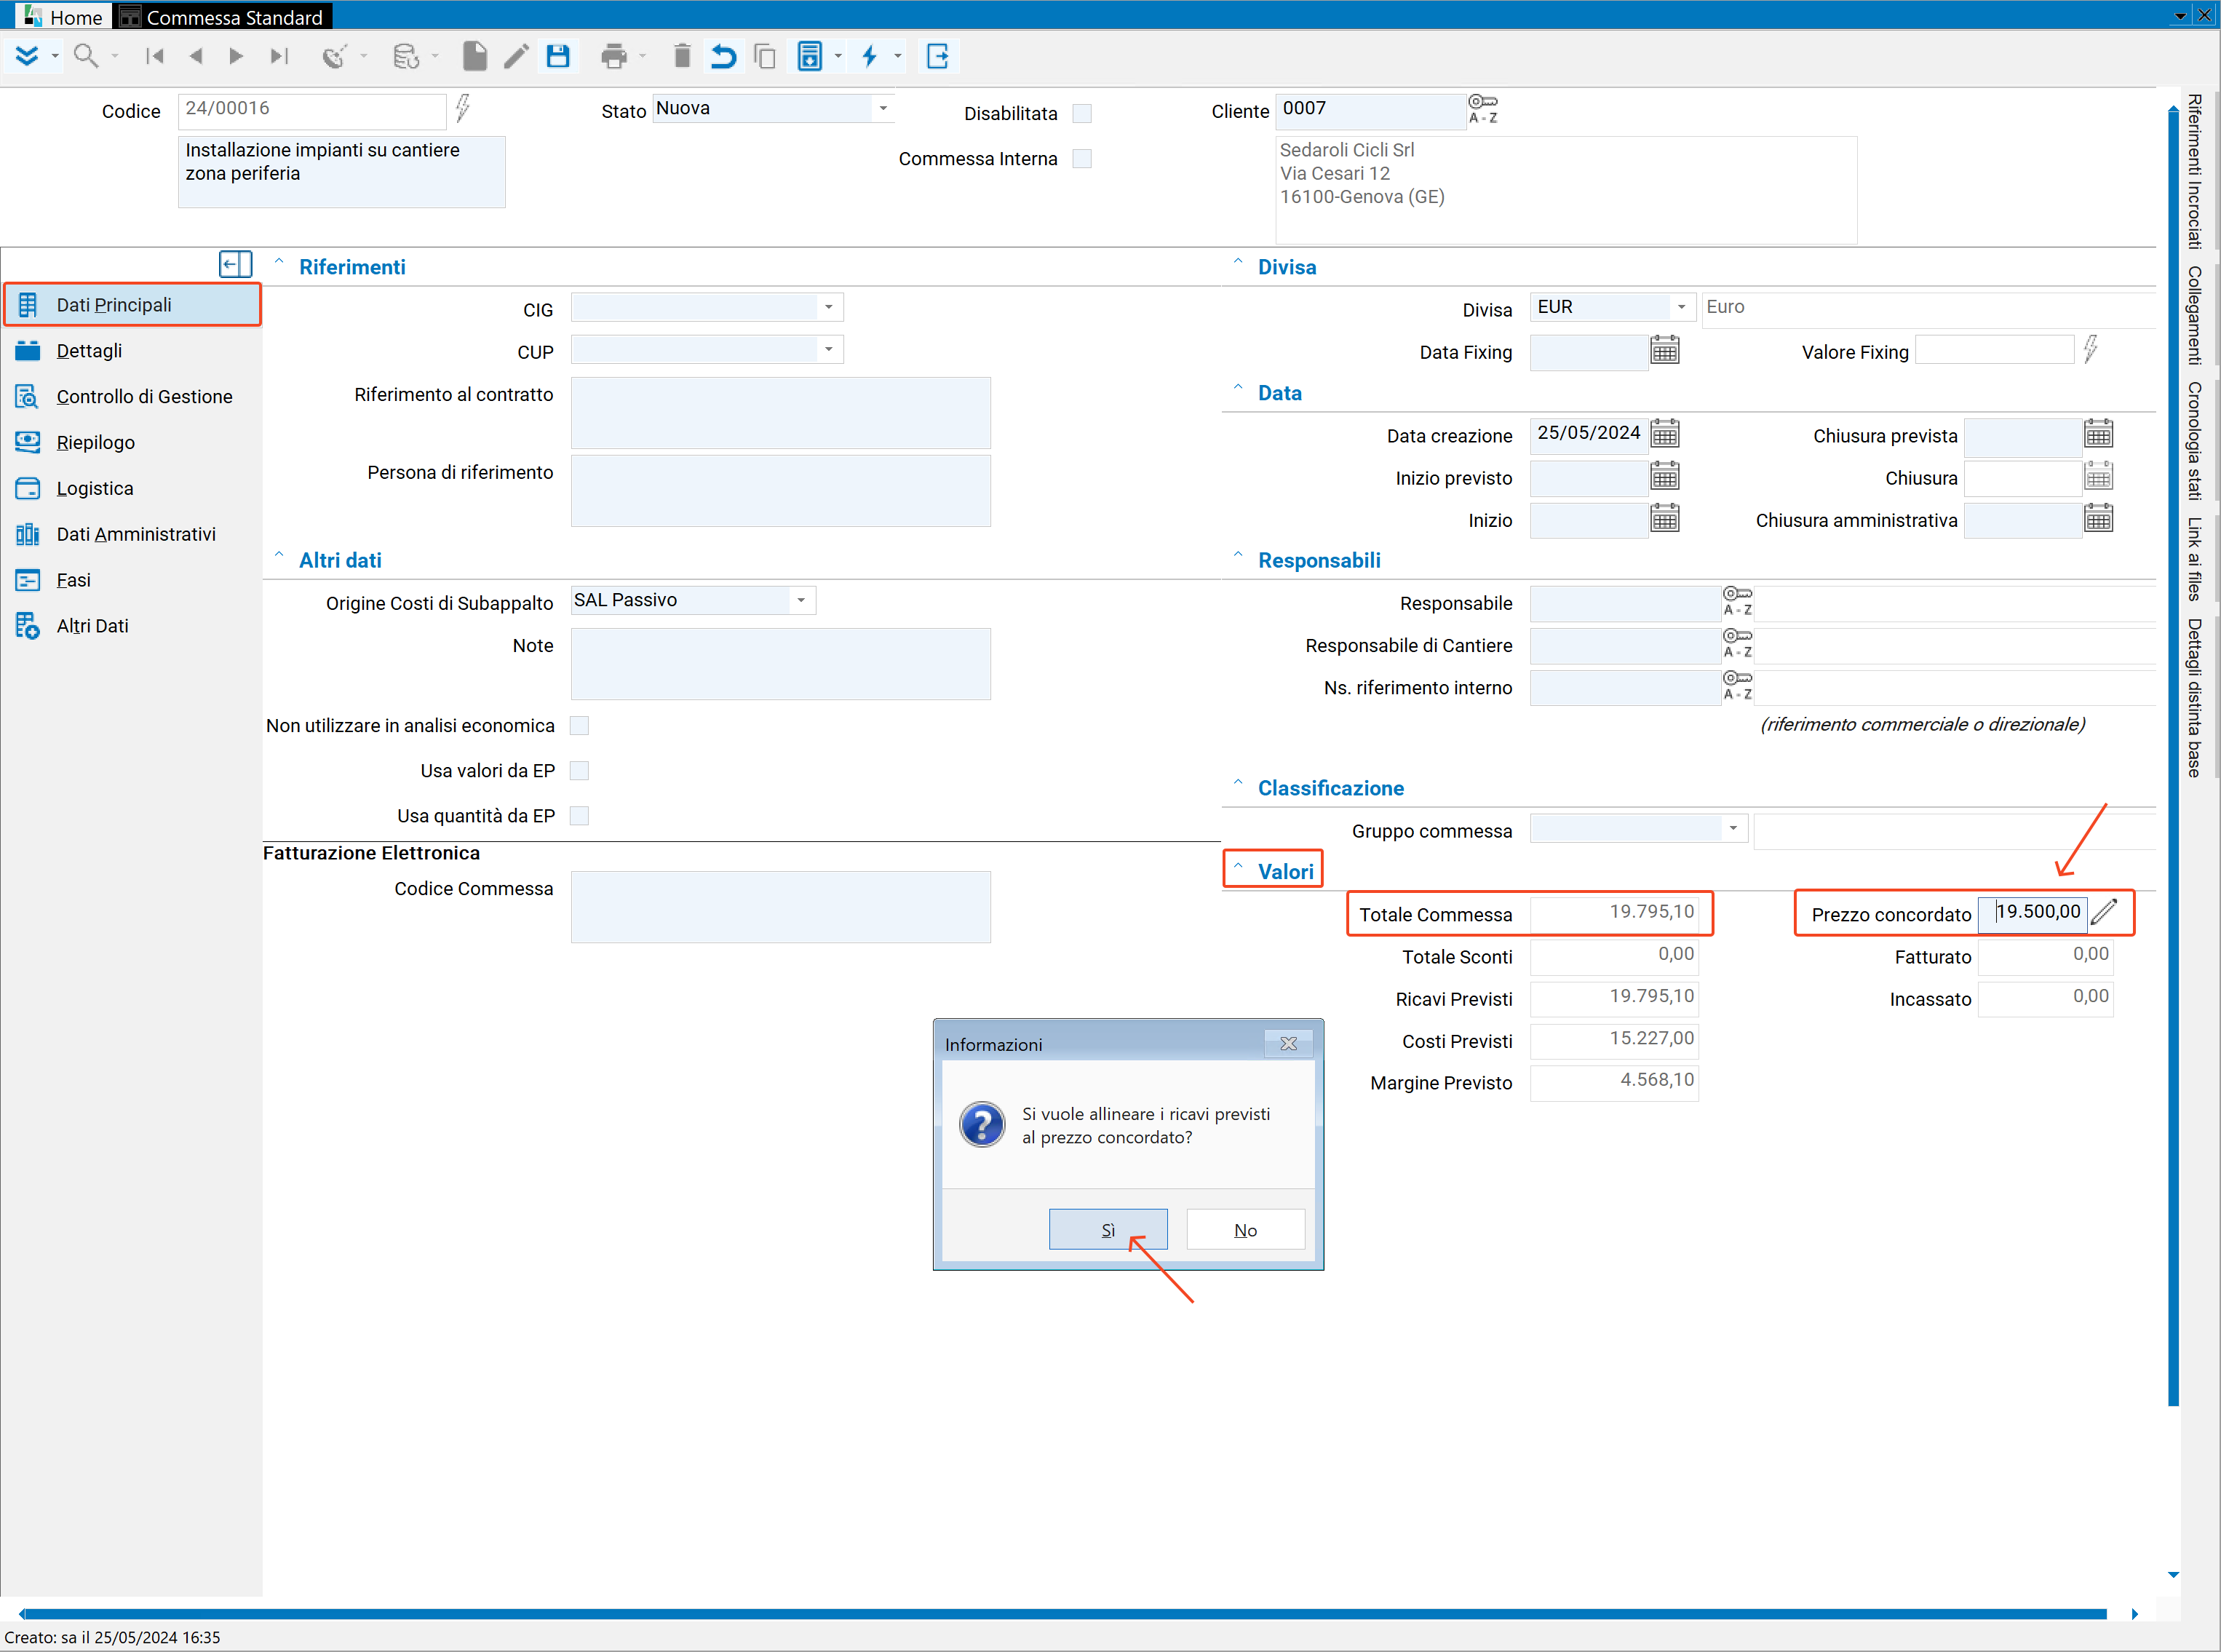Collapse the left navigation panel icon
The image size is (2221, 1652).
tap(235, 264)
